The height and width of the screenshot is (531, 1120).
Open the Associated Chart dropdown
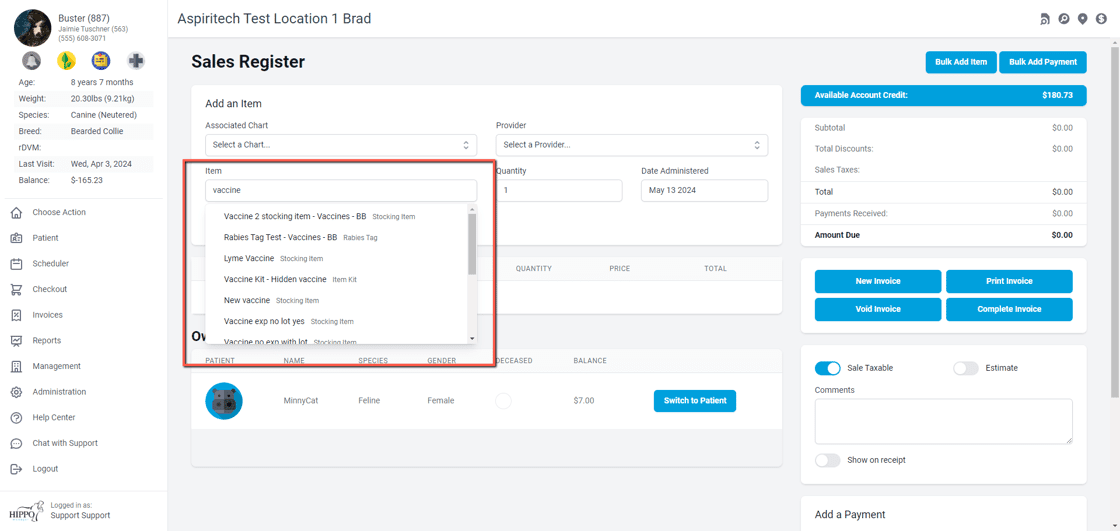(x=341, y=145)
